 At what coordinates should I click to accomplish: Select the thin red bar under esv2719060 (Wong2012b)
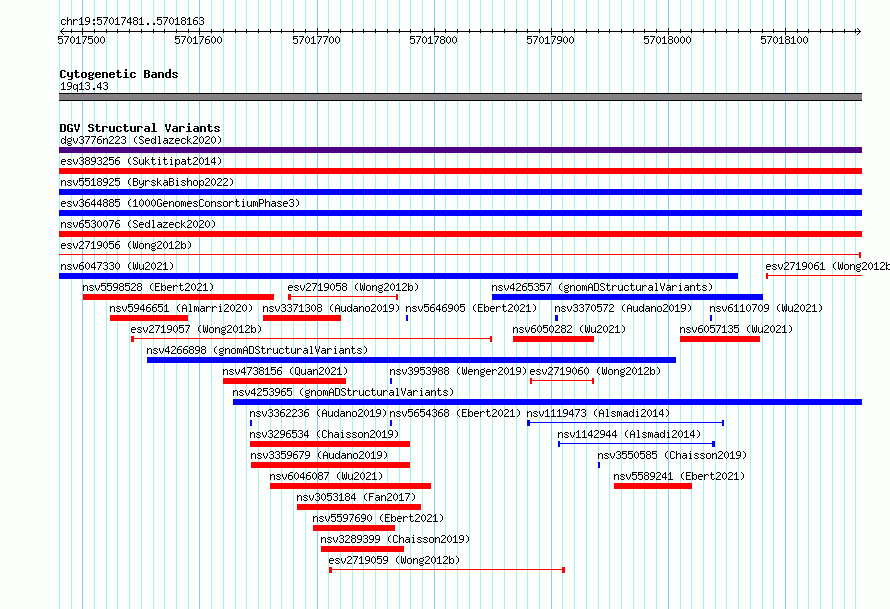[x=562, y=381]
